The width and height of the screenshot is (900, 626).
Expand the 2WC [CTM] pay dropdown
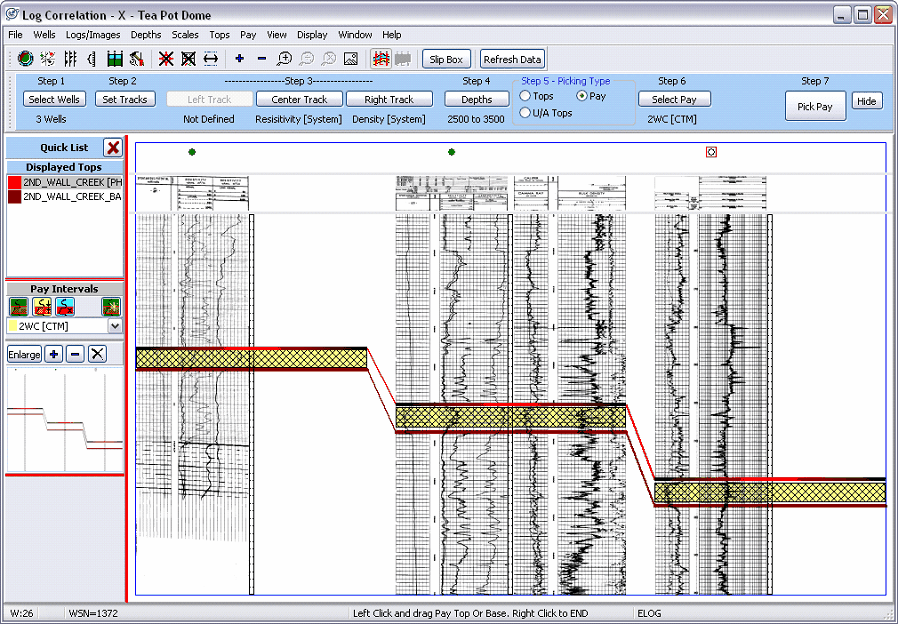tap(114, 326)
